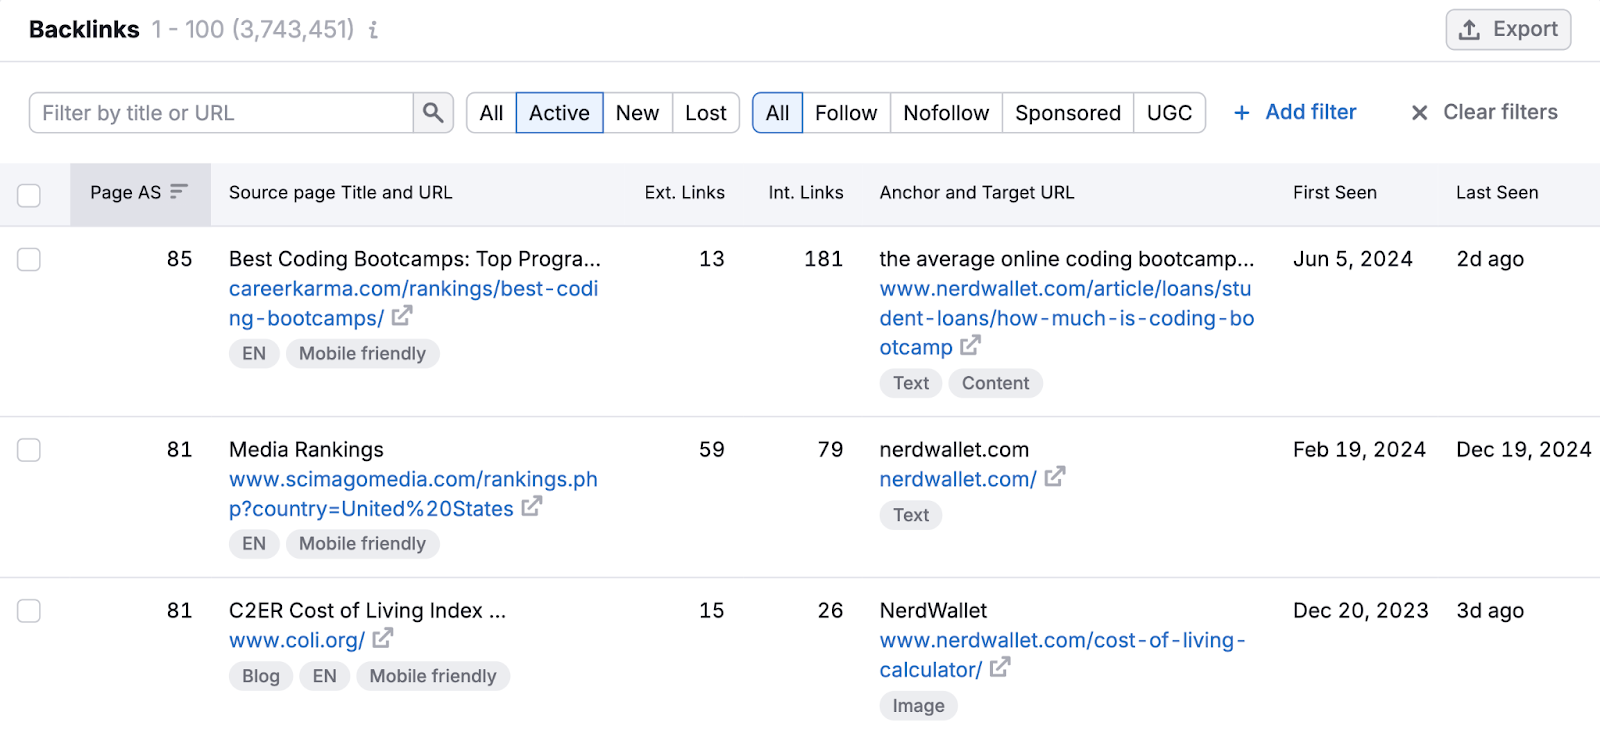This screenshot has height=737, width=1600.
Task: Open careerkarma.com/rankings/best-coding-bootcamps link
Action: click(413, 303)
